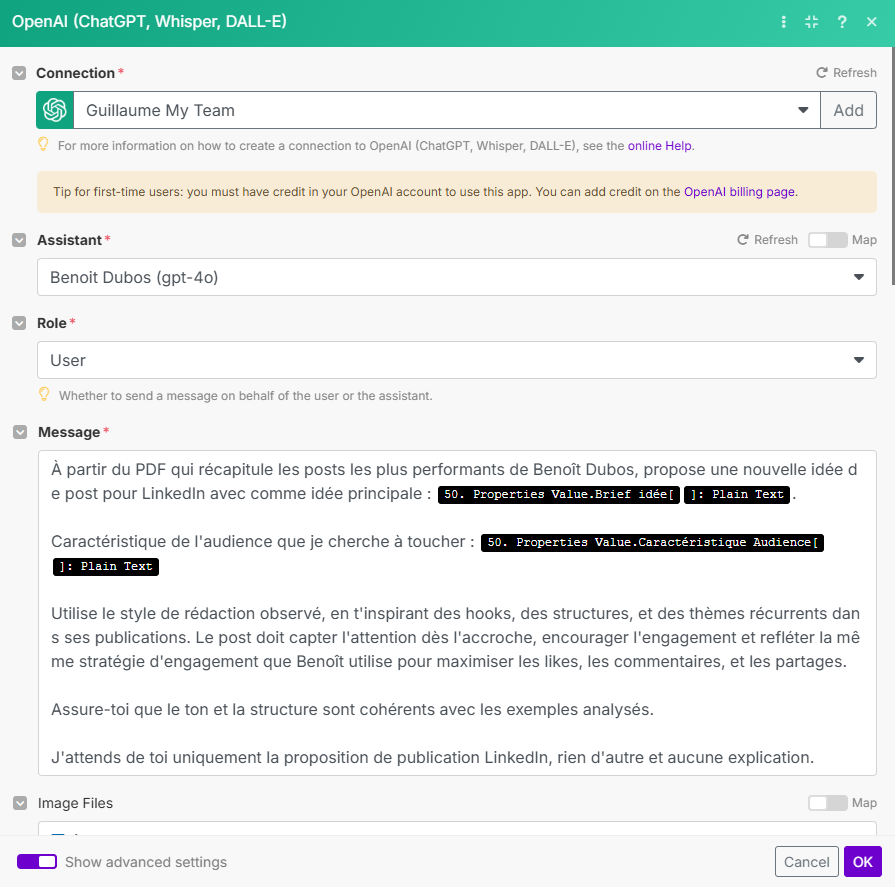This screenshot has height=887, width=895.
Task: Collapse the Image Files section chevron
Action: 20,803
